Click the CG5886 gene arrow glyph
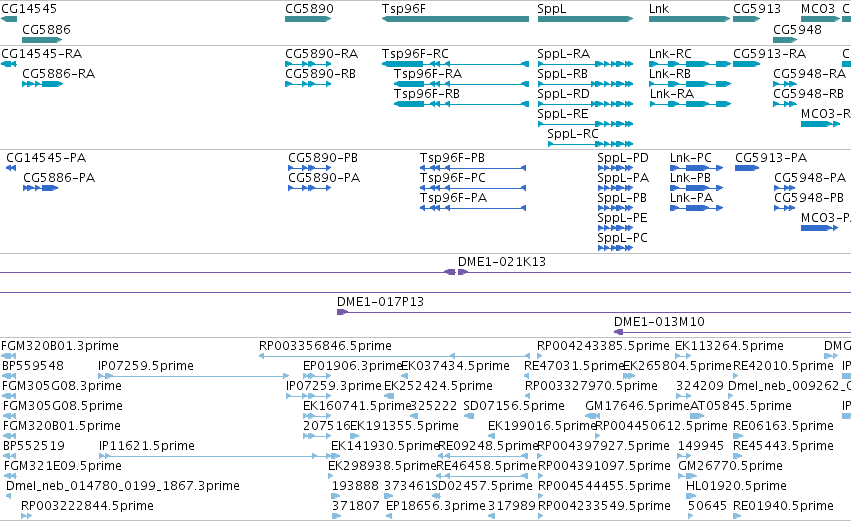Image resolution: width=851 pixels, height=521 pixels. (x=42, y=40)
